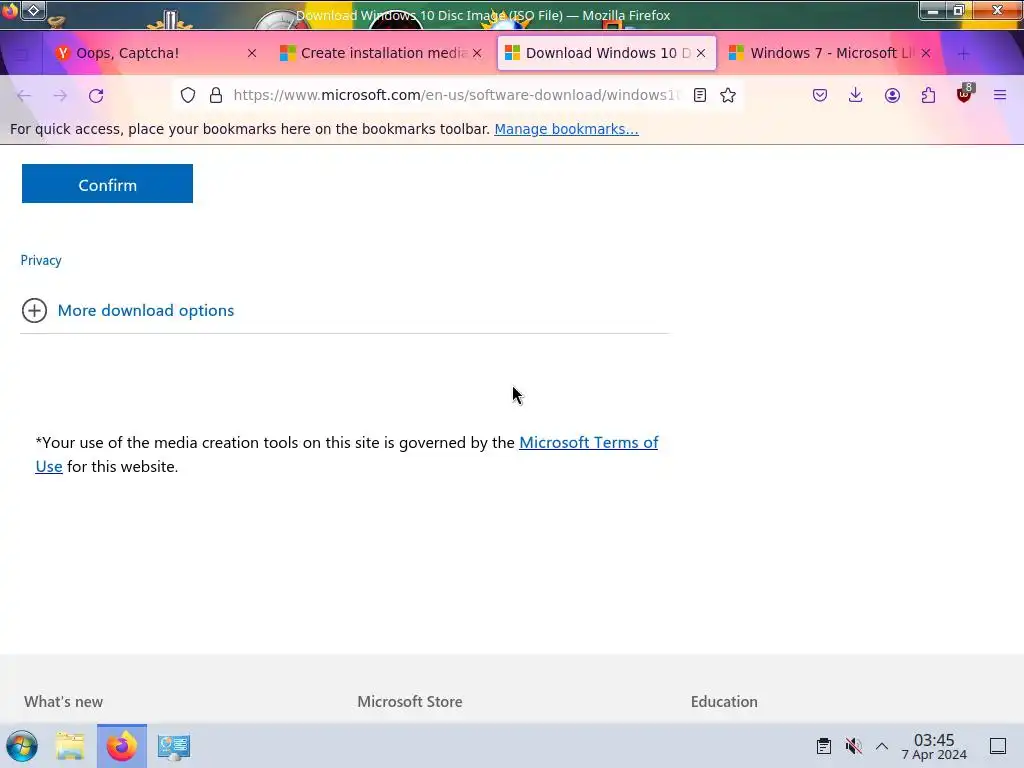Open the clipboard tray icon
This screenshot has width=1024, height=768.
824,746
